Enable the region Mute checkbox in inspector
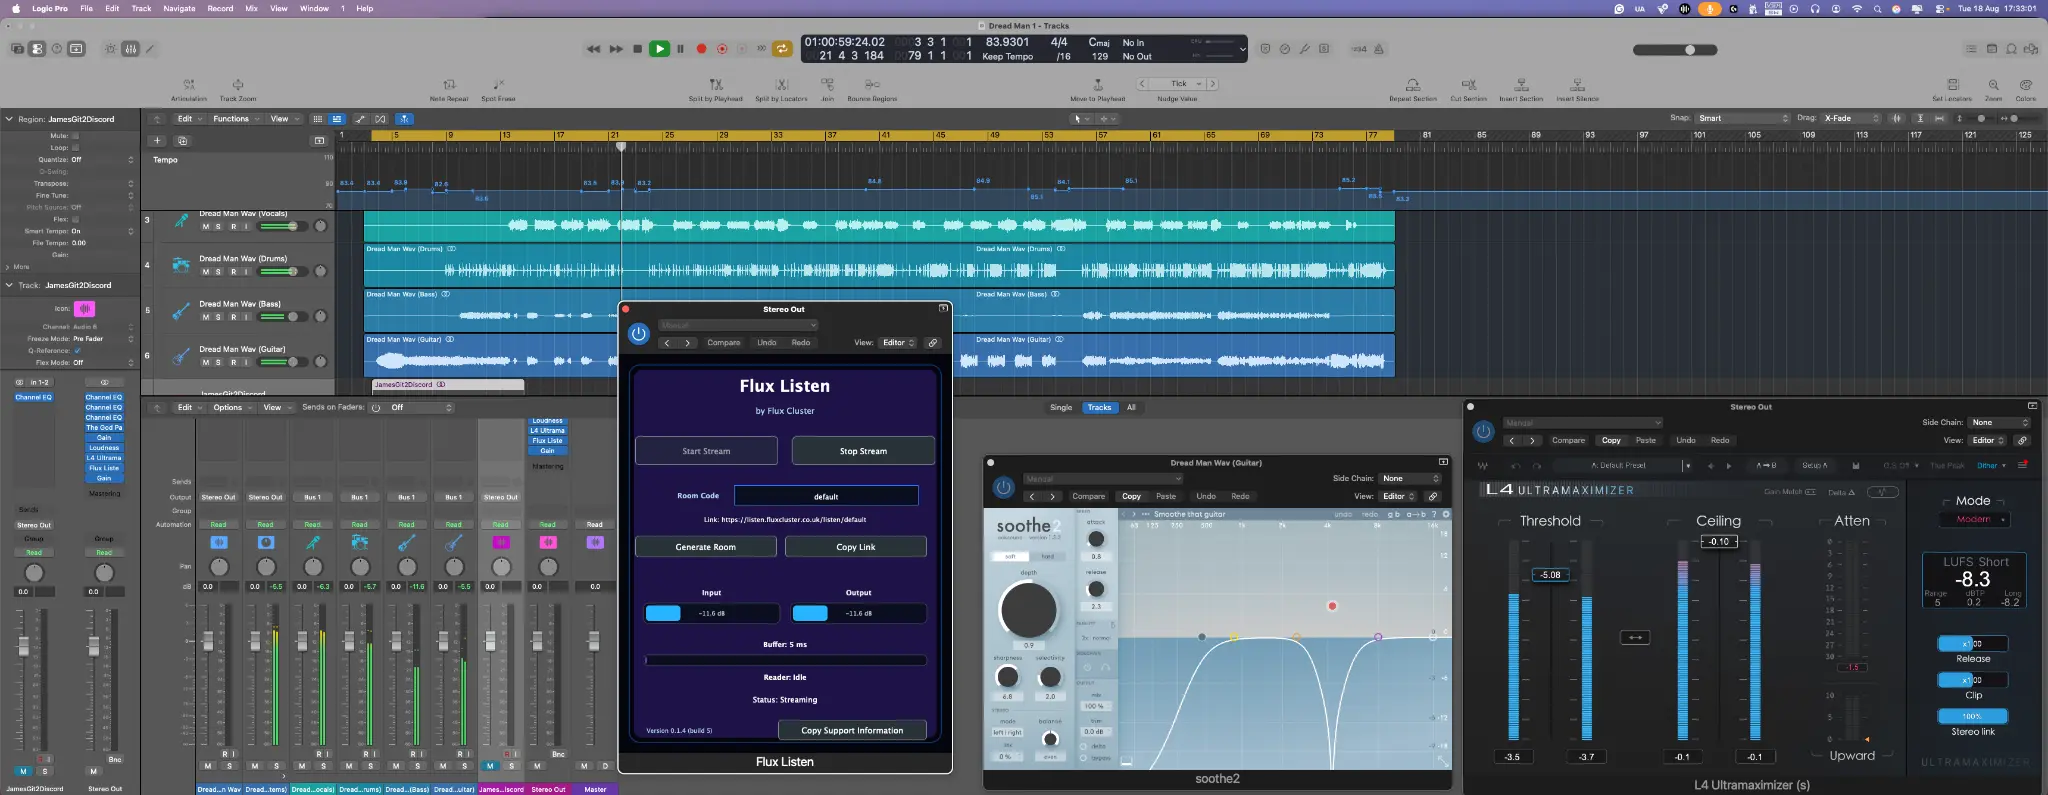The width and height of the screenshot is (2048, 795). pos(75,136)
